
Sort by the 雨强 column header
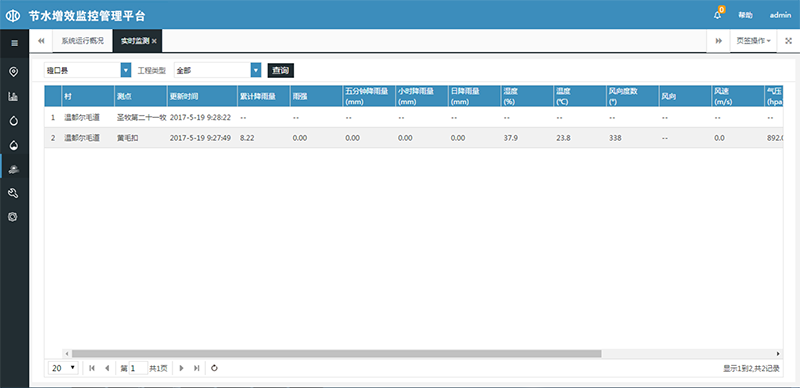point(316,96)
